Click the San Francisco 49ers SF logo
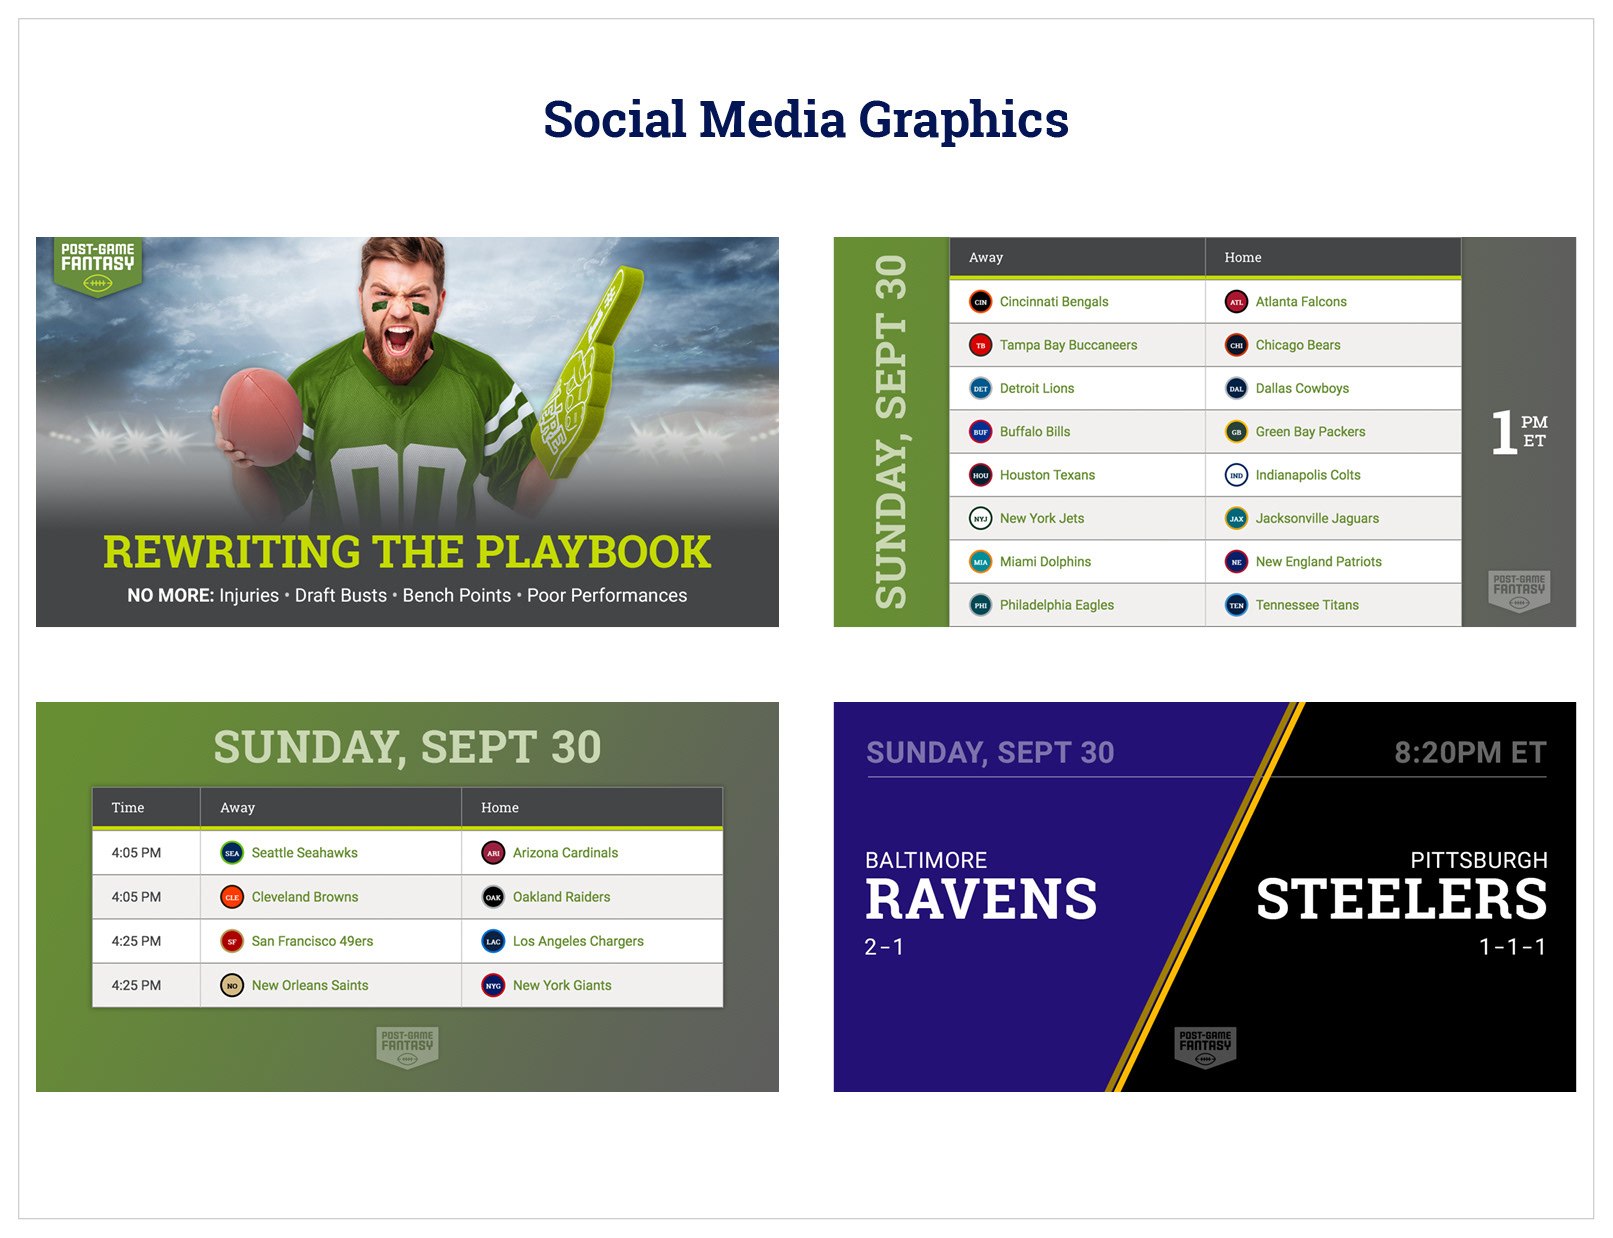Viewport: 1613px width, 1238px height. pos(232,941)
